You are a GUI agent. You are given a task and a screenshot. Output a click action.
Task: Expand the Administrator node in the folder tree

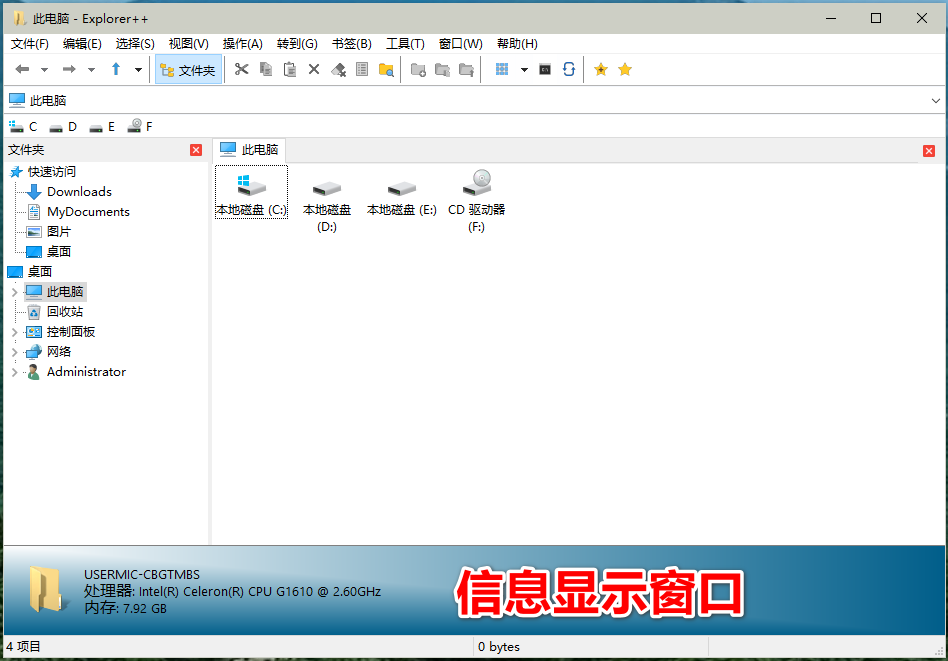14,371
